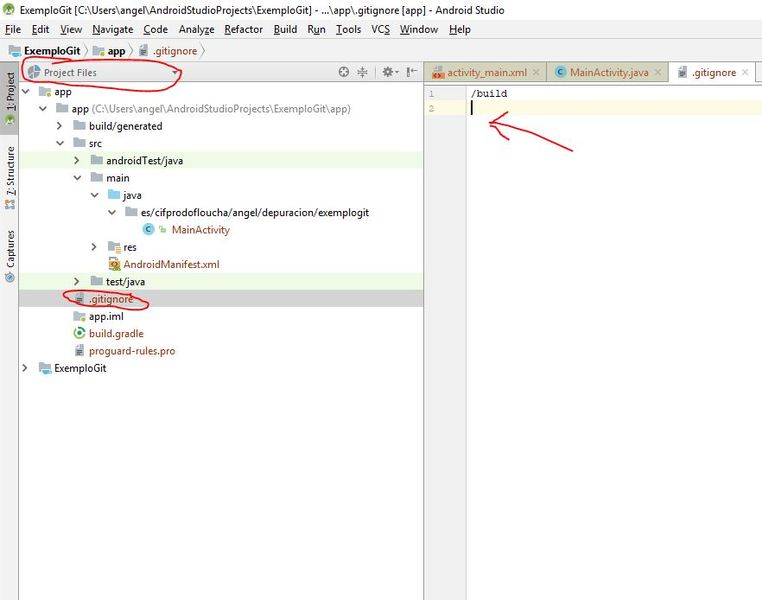Click the AndroidManifest.xml file icon

tap(114, 264)
